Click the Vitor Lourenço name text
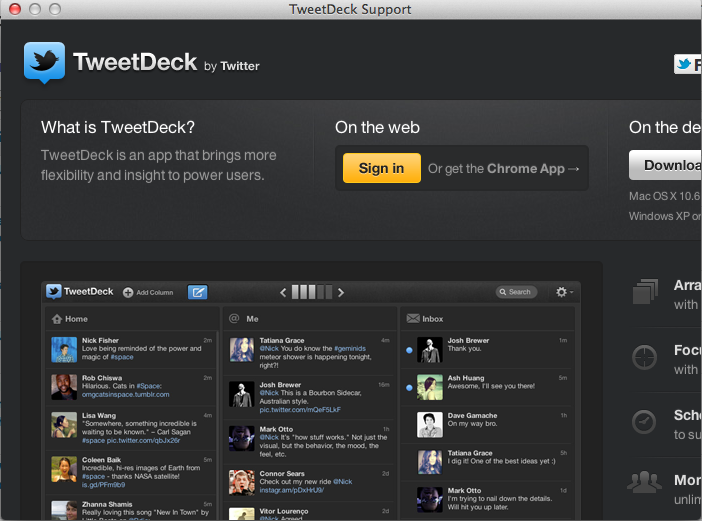702x521 pixels. pos(284,511)
